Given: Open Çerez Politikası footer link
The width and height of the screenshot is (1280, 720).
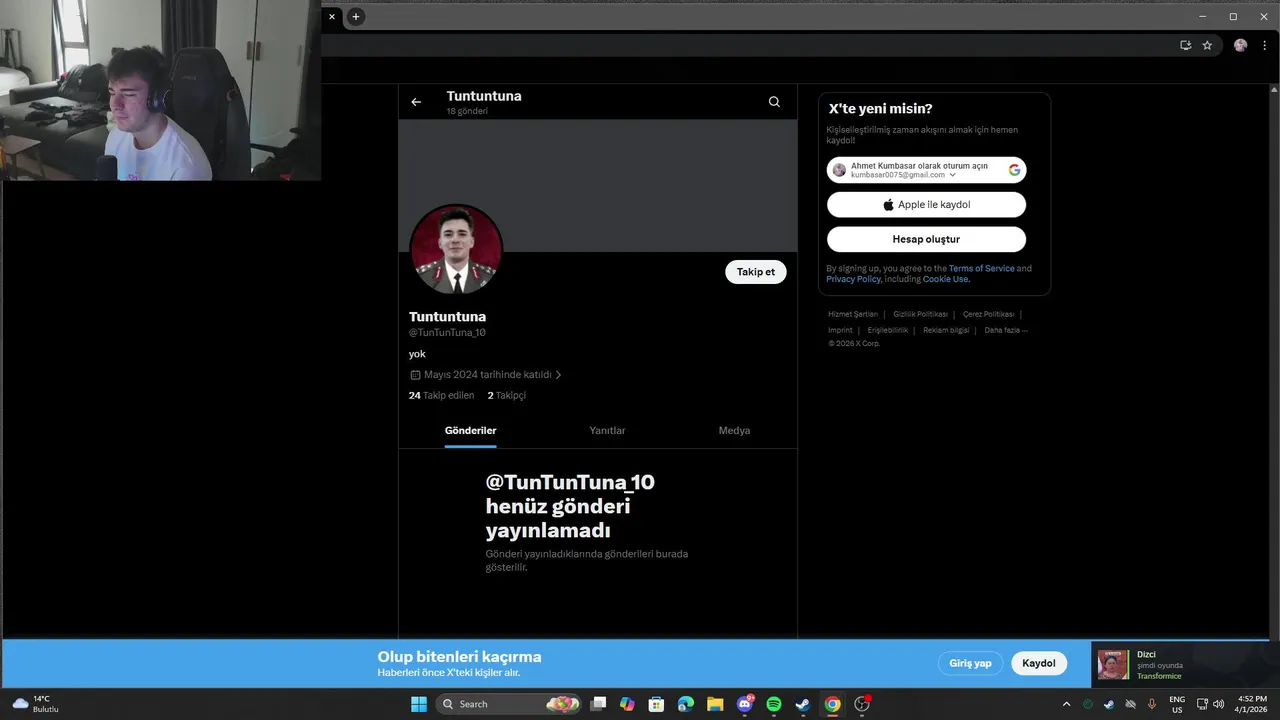Looking at the screenshot, I should (988, 315).
